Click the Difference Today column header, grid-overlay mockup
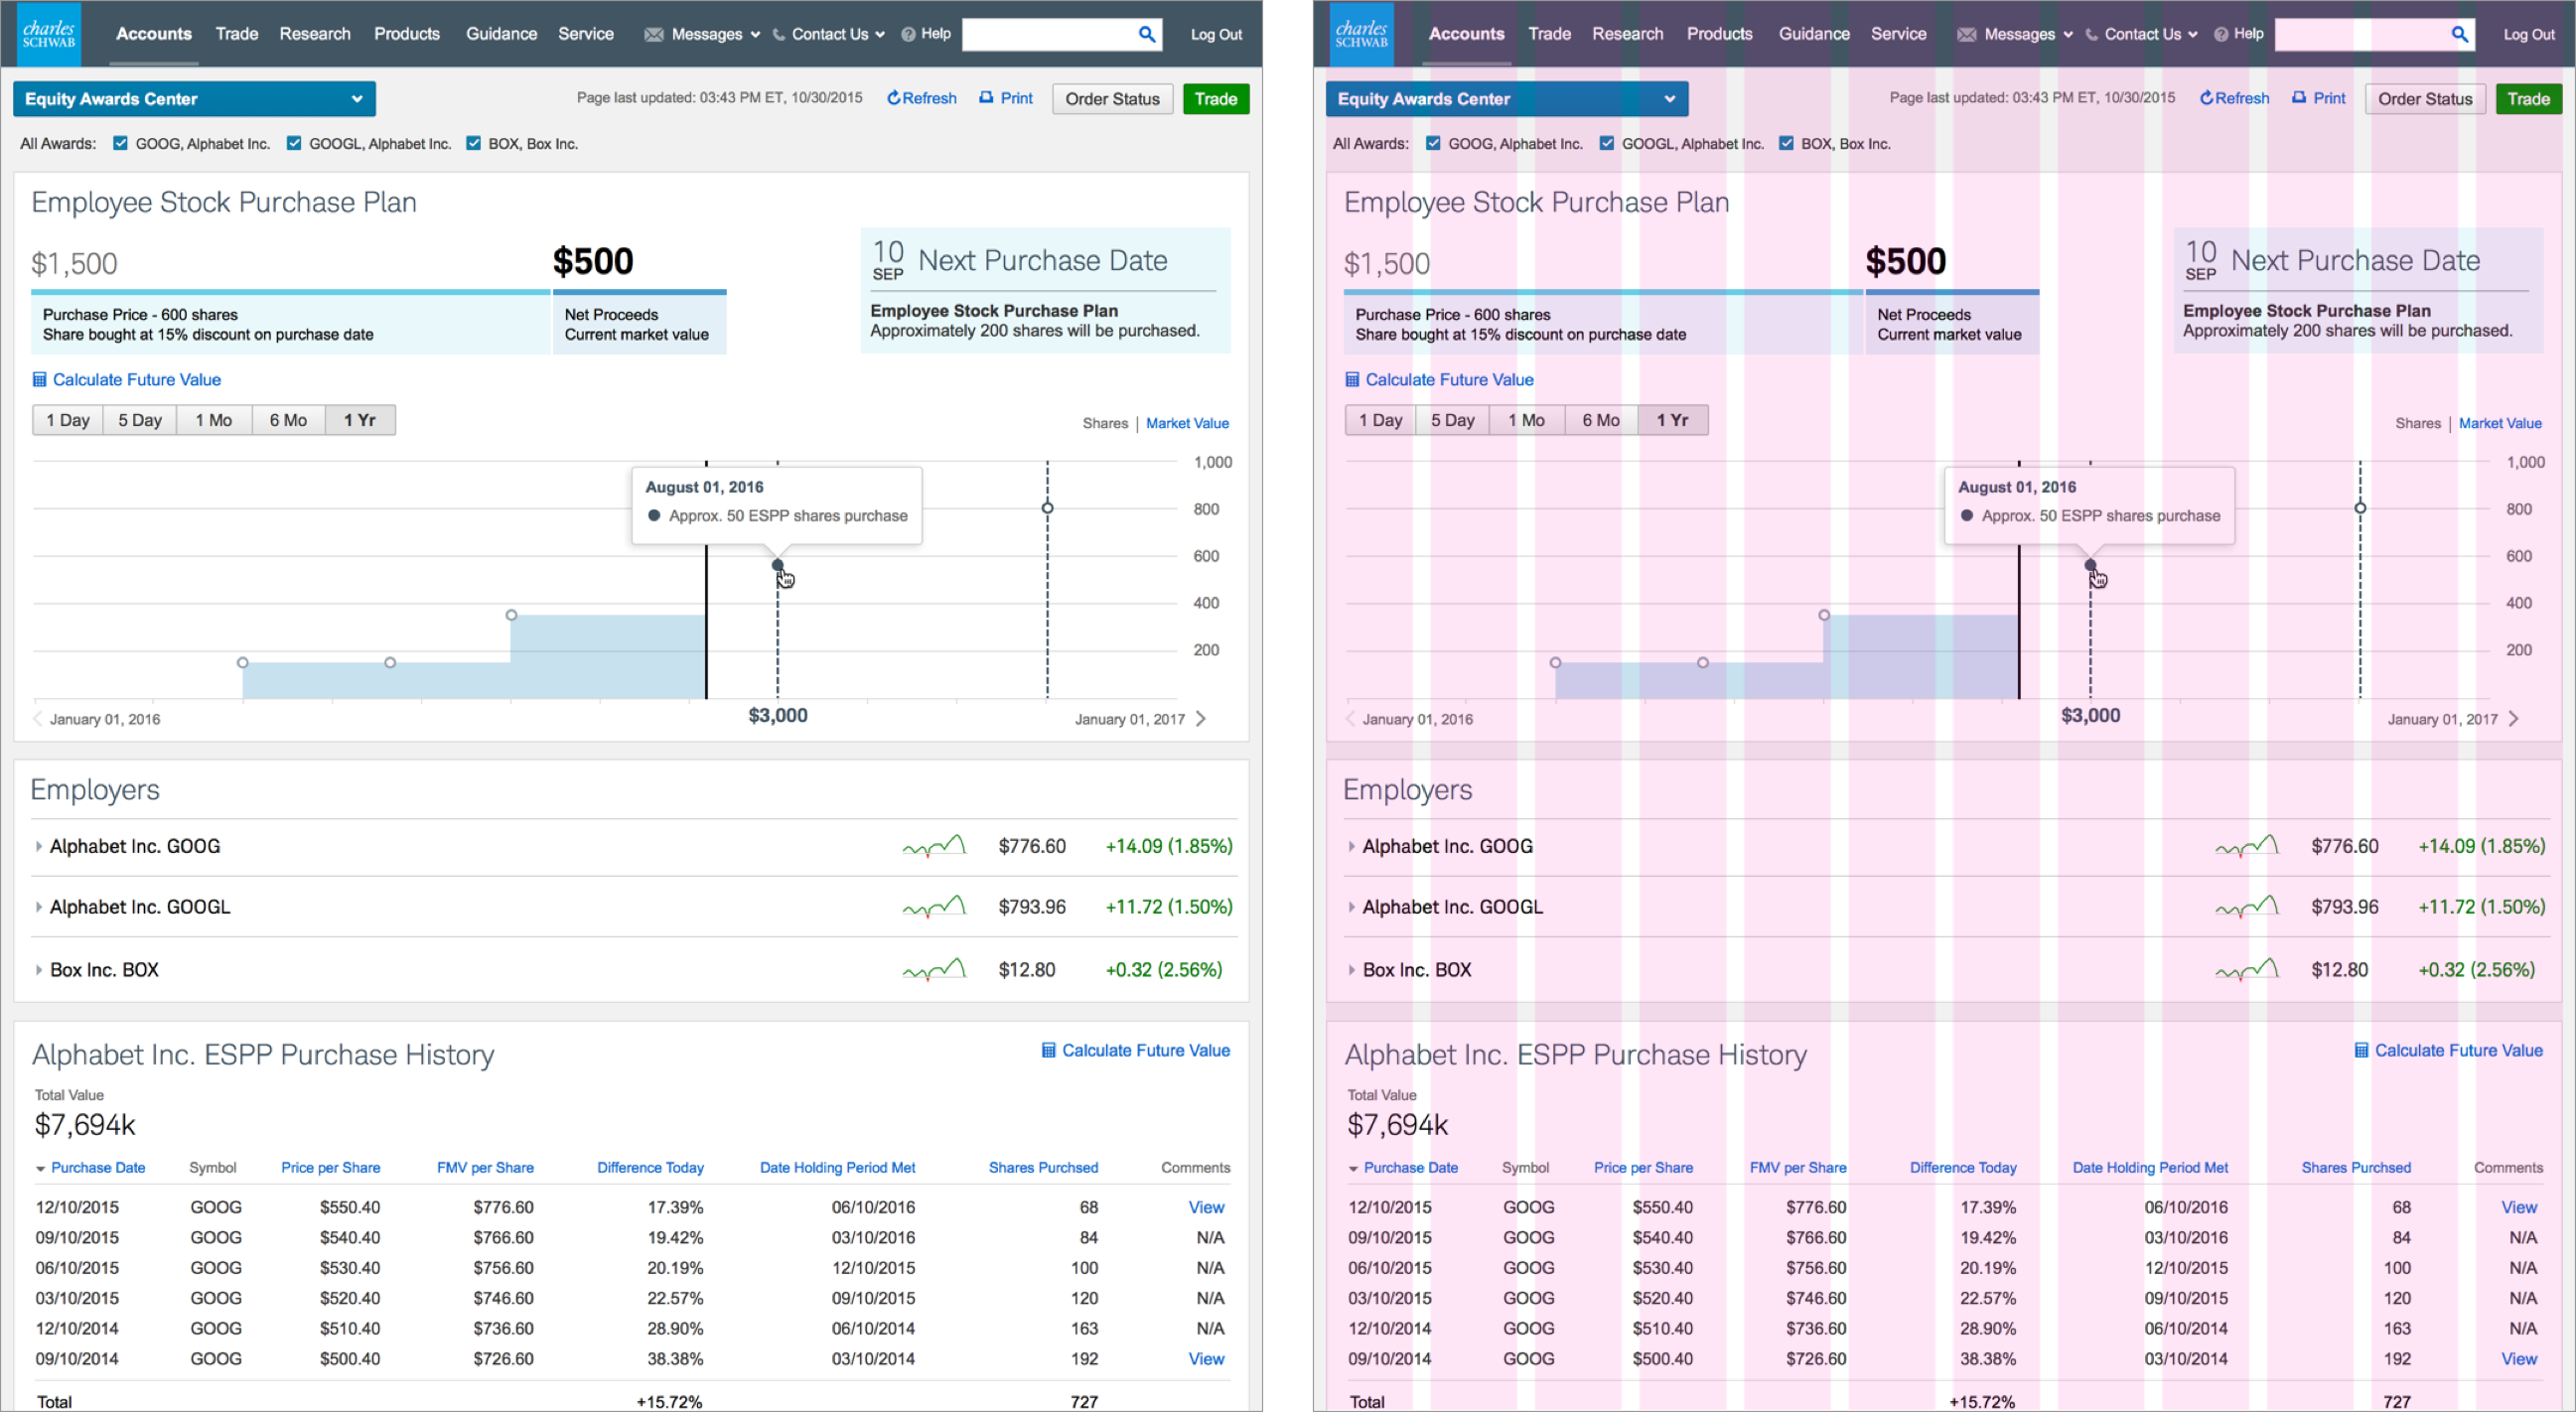Screen dimensions: 2576x1412 (x=1963, y=1167)
